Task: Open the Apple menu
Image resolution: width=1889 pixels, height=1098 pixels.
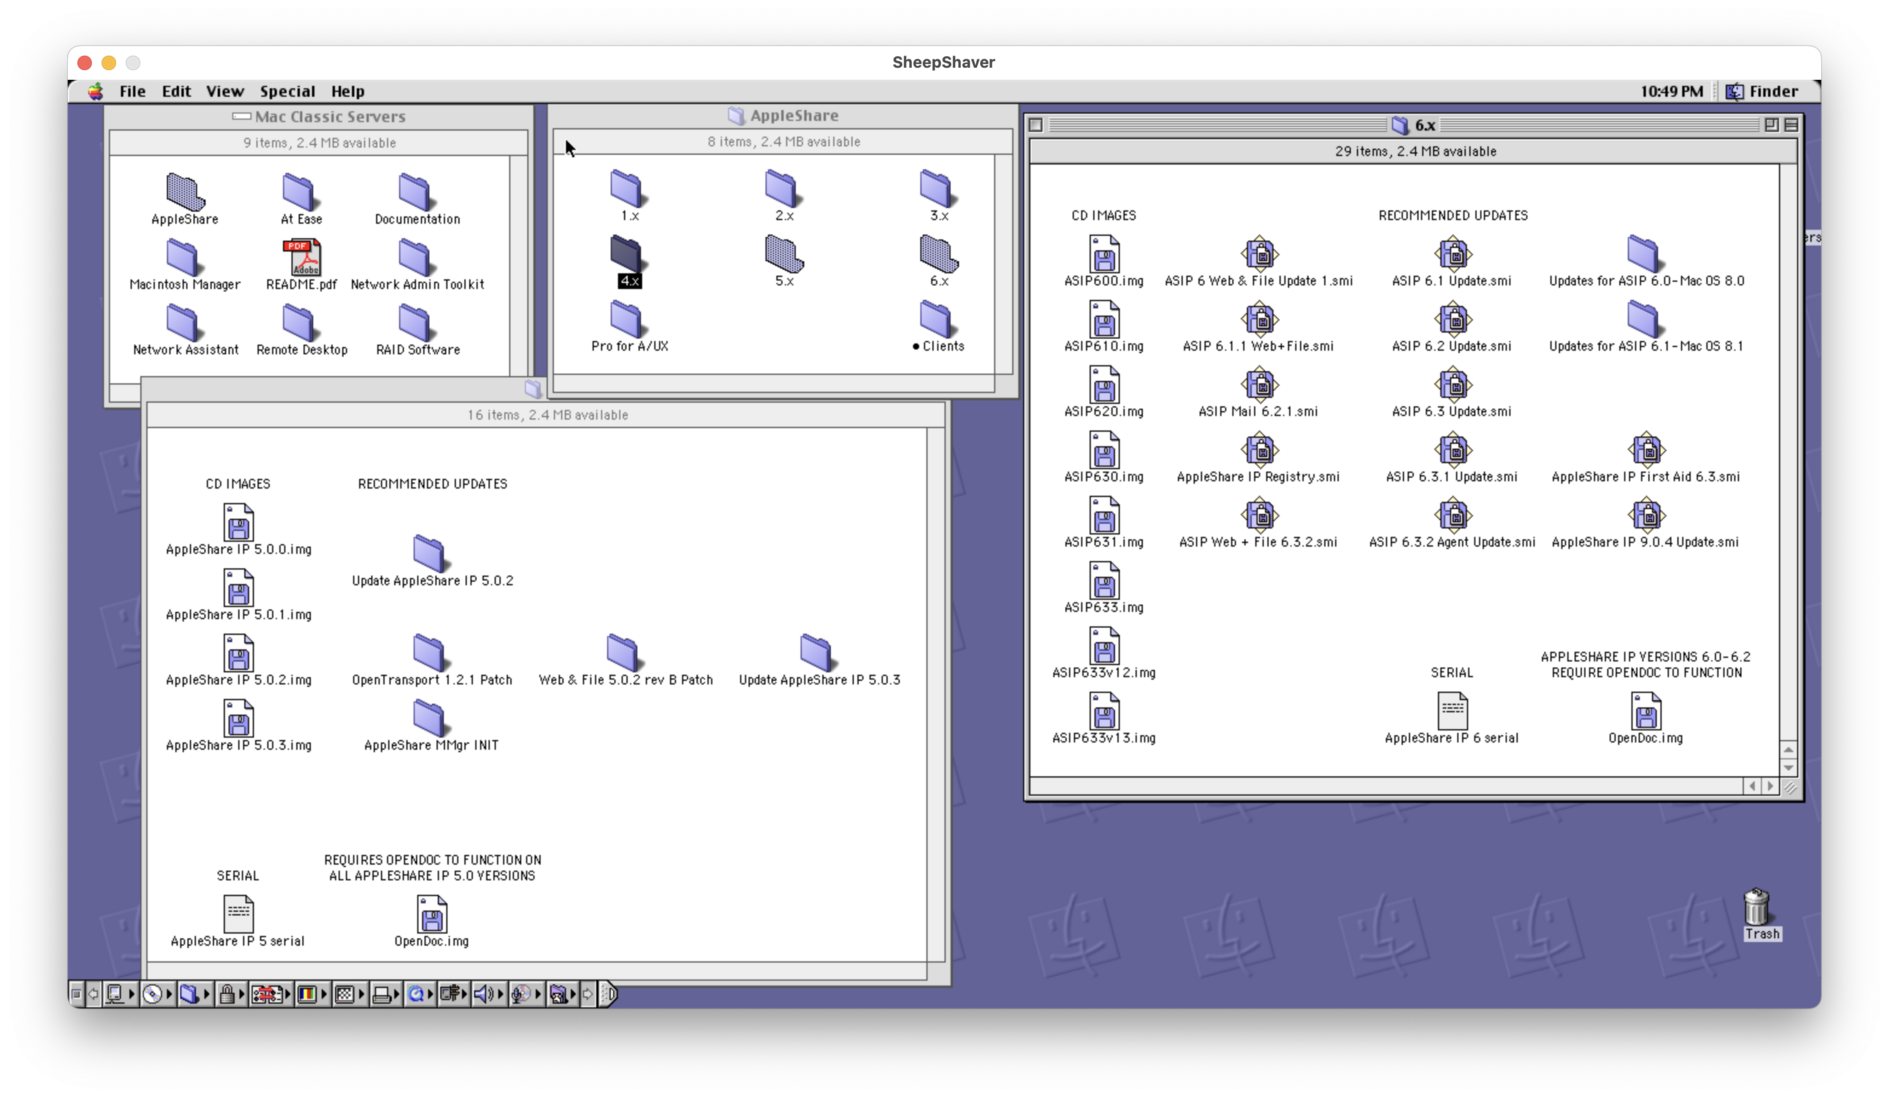Action: 95,91
